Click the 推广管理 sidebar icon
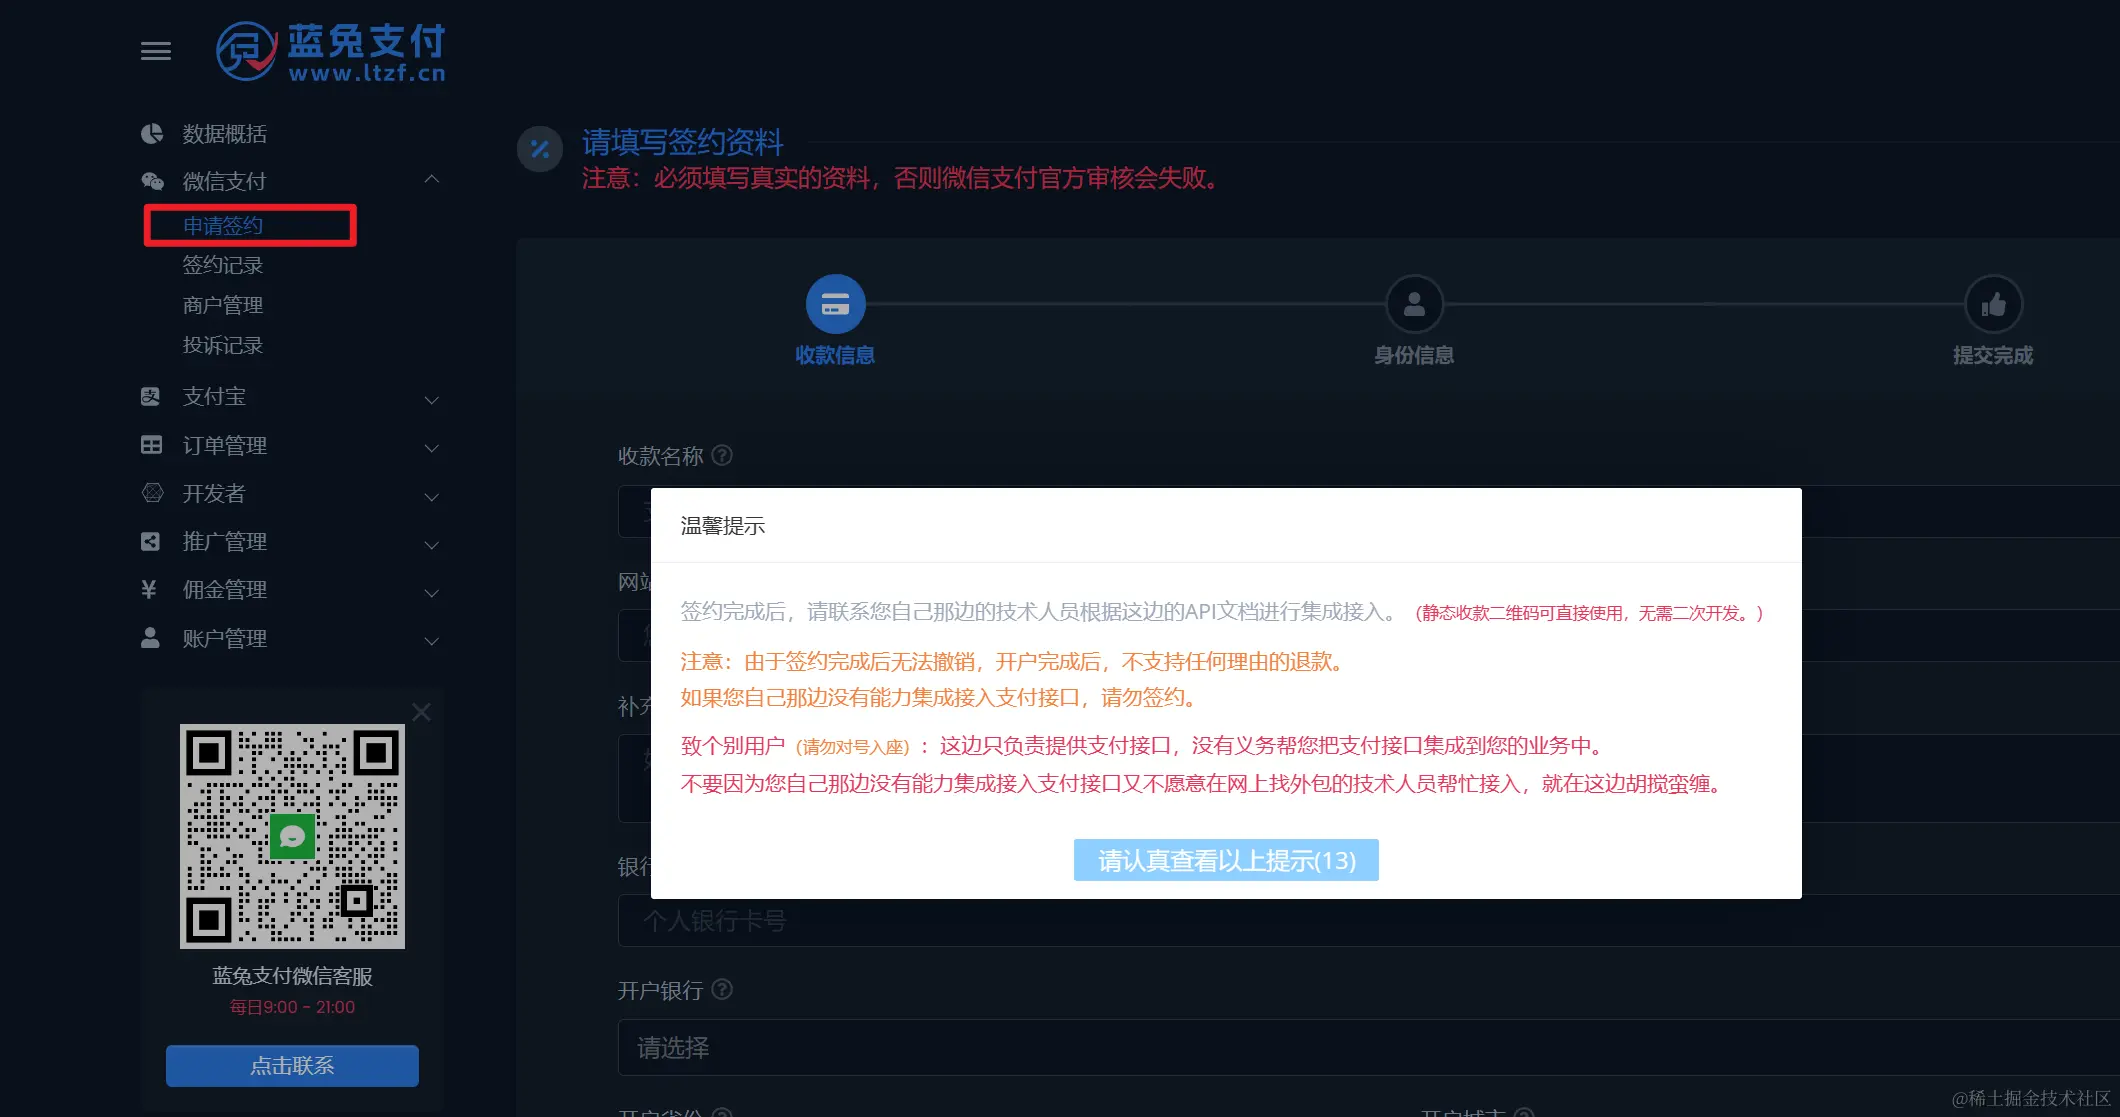 (x=151, y=541)
